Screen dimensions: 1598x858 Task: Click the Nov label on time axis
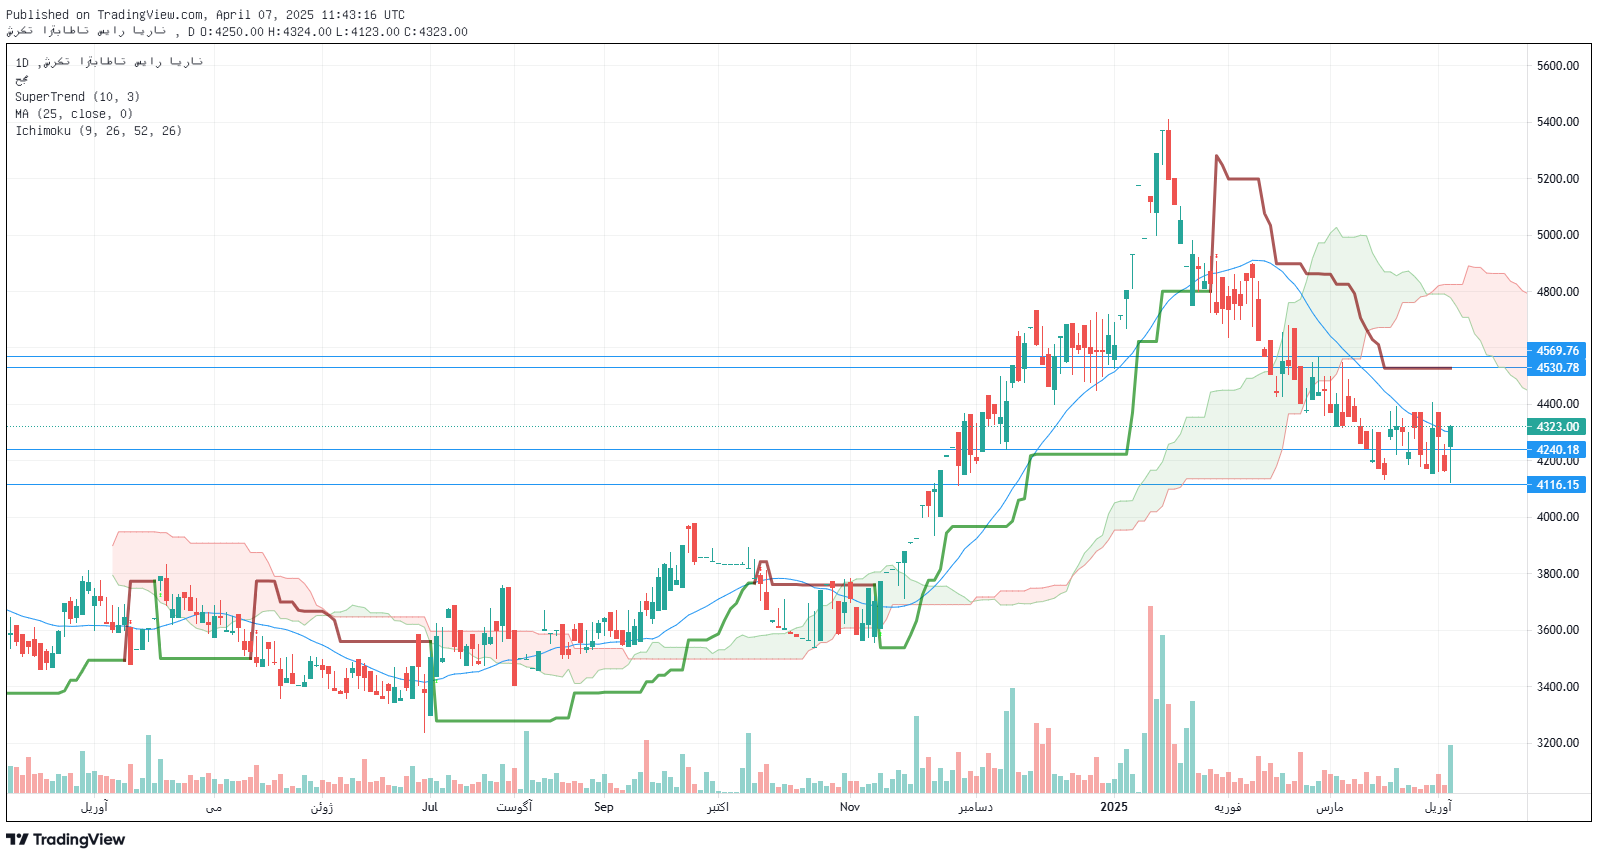pyautogui.click(x=849, y=807)
